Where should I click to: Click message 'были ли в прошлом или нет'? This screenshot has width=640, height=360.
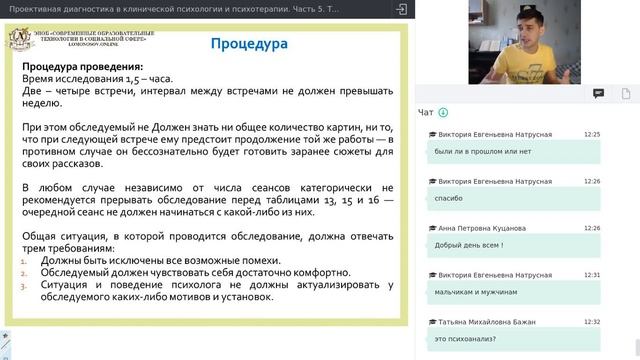pyautogui.click(x=513, y=152)
